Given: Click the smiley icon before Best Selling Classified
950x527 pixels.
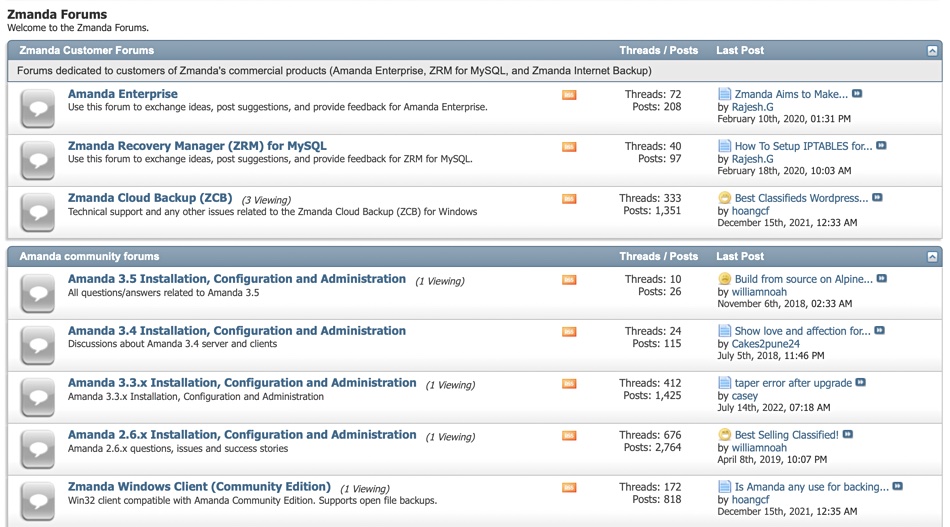Looking at the screenshot, I should coord(724,434).
